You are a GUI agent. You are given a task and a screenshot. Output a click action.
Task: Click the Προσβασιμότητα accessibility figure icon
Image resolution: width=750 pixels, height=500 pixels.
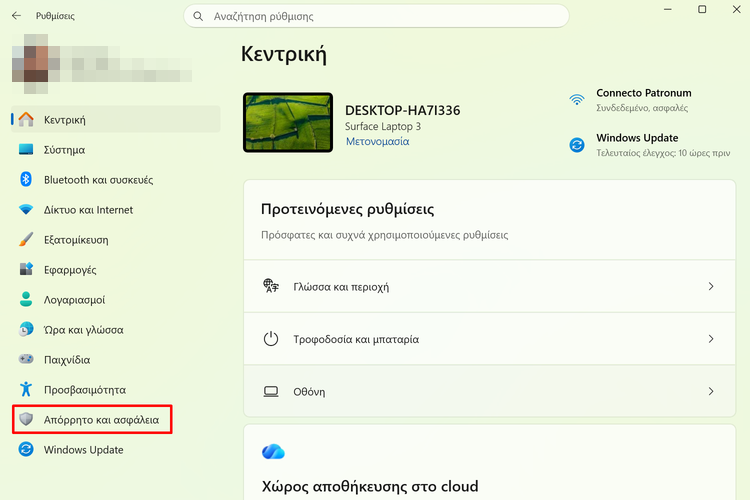[26, 389]
